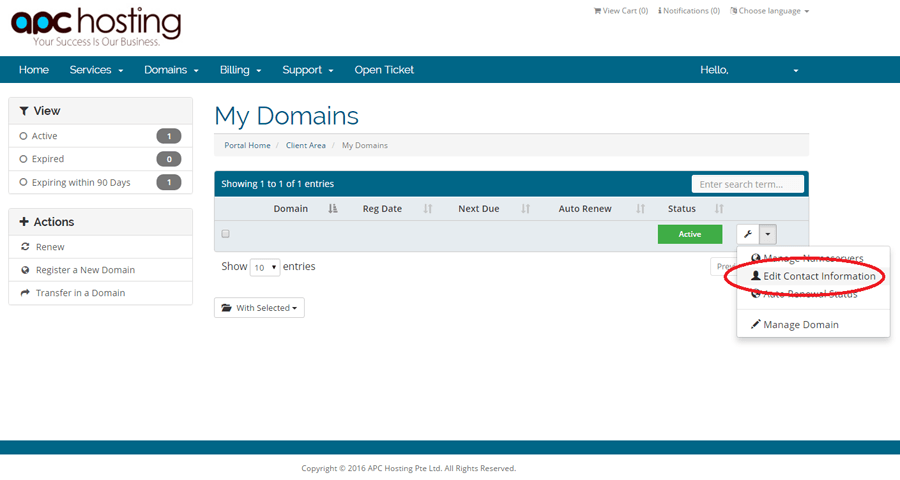The height and width of the screenshot is (480, 900).
Task: Click the Auto Renew column header
Action: click(585, 209)
